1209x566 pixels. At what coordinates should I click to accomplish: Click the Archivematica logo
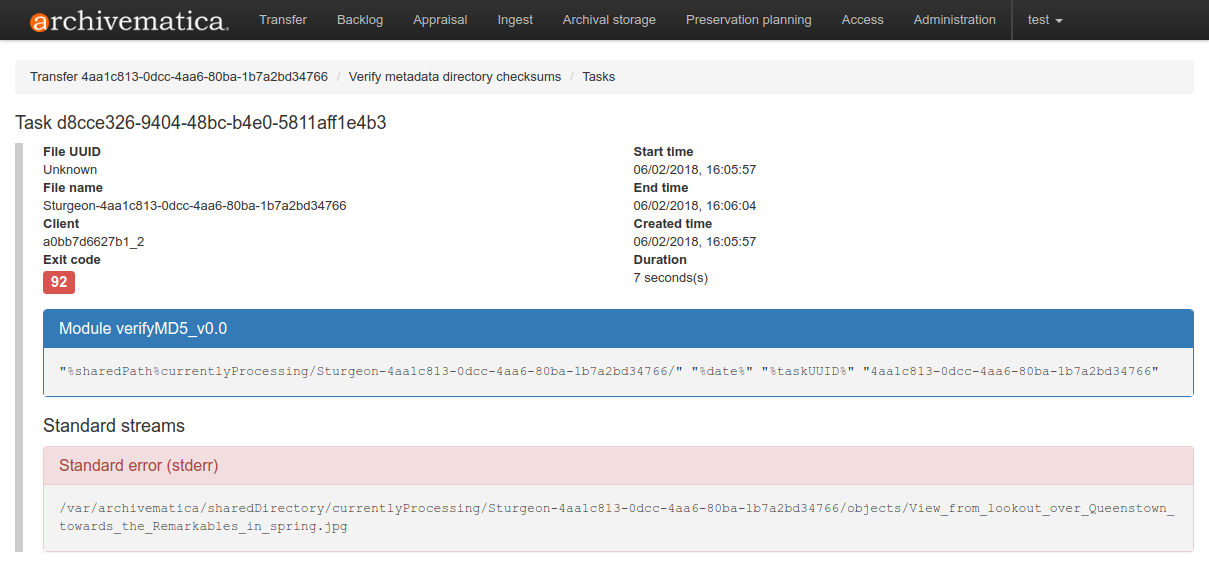tap(129, 21)
